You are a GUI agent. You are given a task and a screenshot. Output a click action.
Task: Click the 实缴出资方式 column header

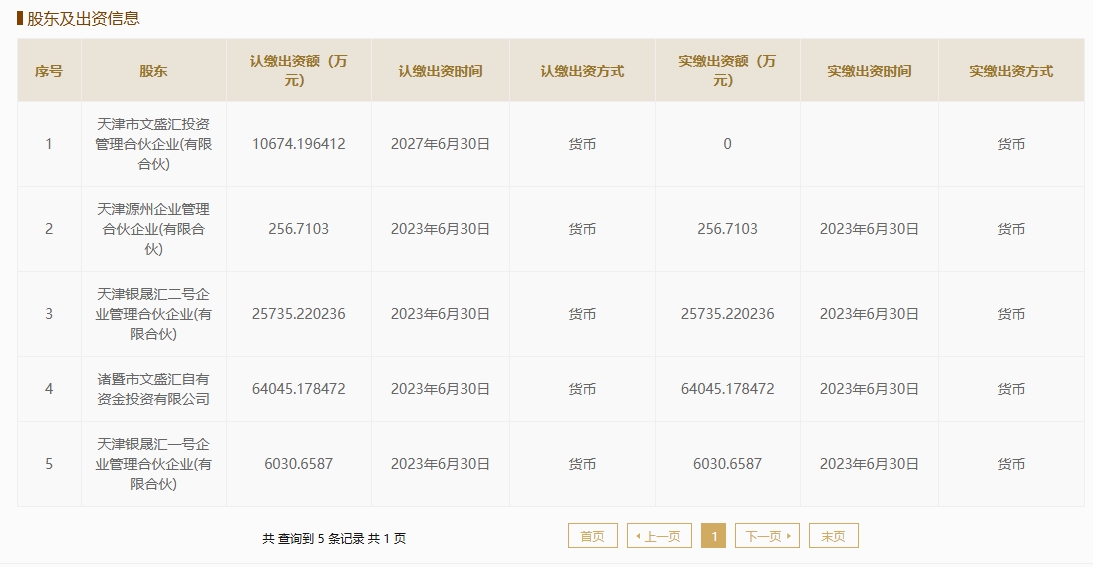coord(1011,70)
